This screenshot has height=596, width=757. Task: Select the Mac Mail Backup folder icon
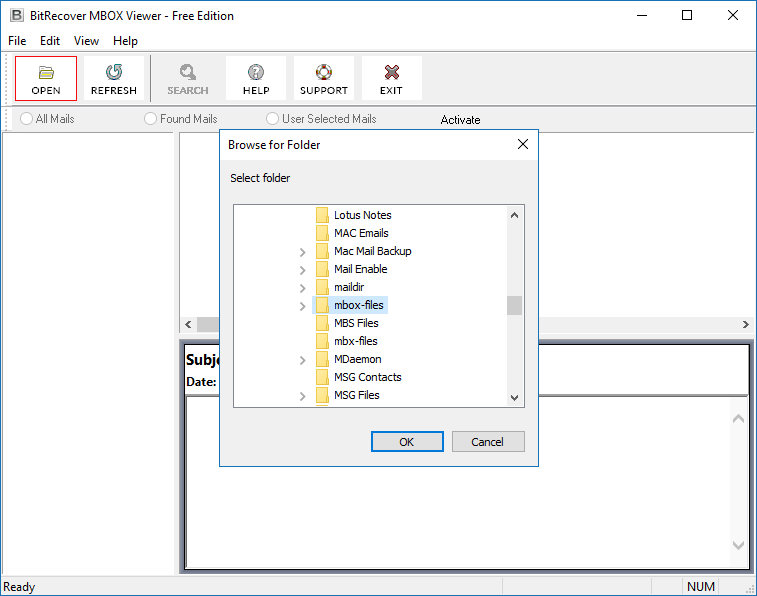(x=322, y=251)
